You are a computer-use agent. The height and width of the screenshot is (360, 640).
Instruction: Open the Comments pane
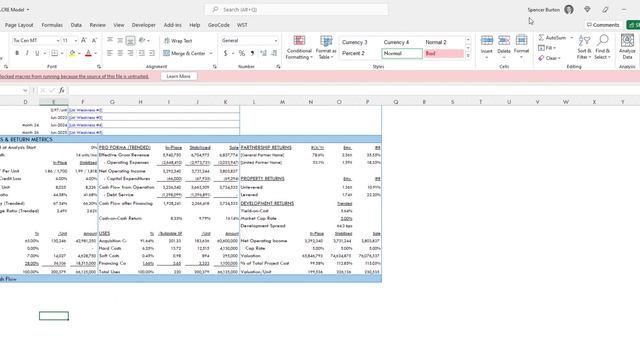(x=603, y=25)
